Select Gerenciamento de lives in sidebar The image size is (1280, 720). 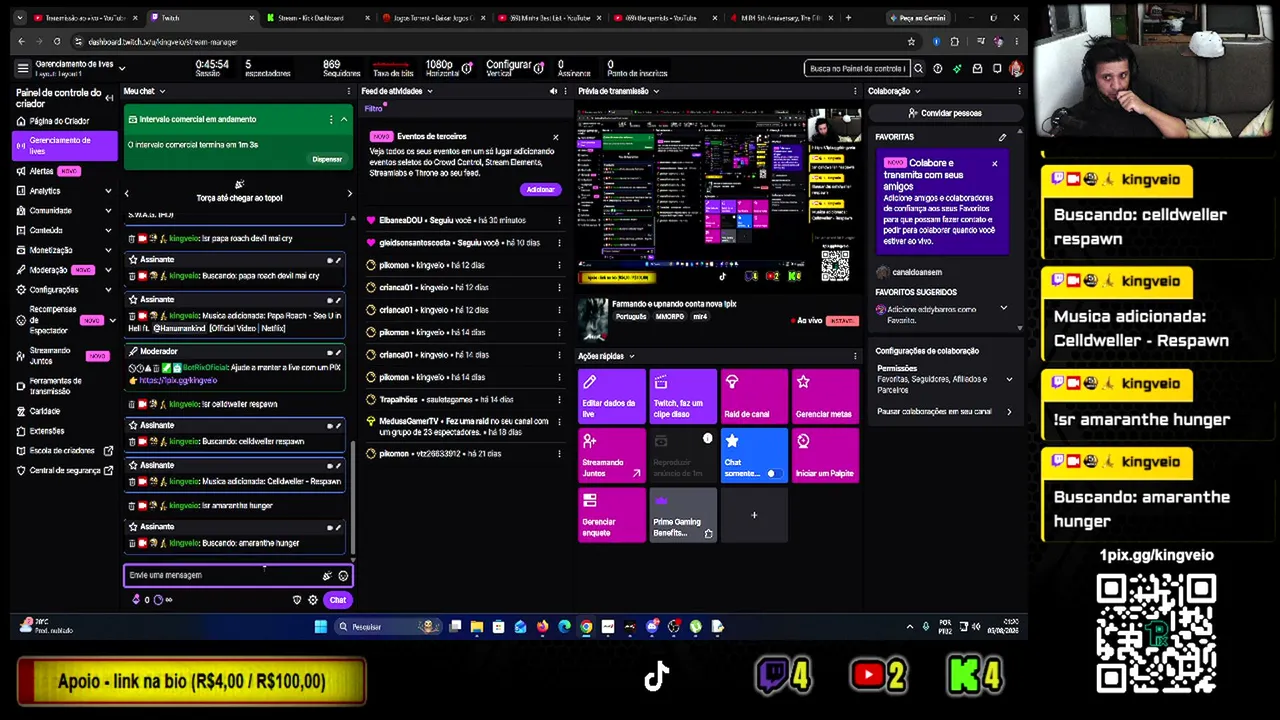[64, 146]
